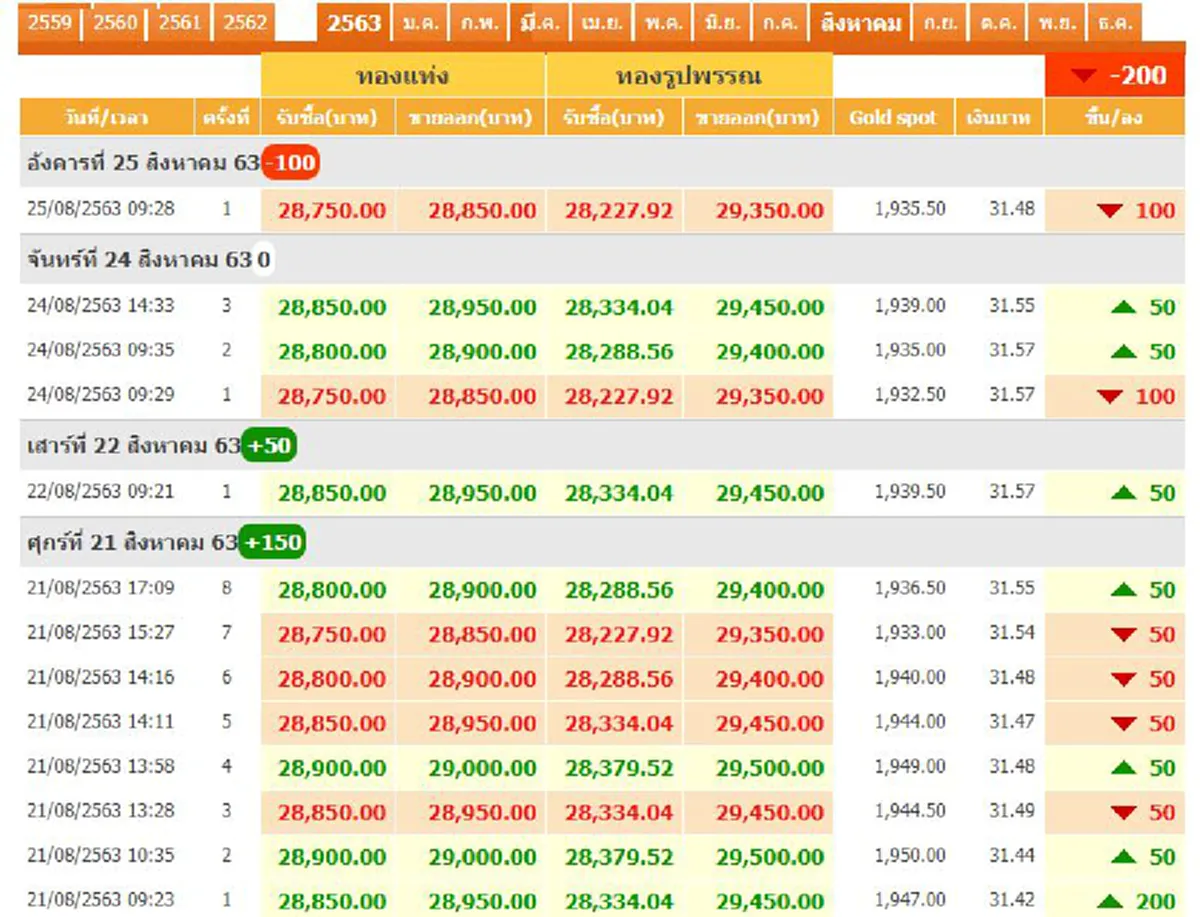
Task: Select the timestamp 22/08/2563 09:21
Action: [101, 491]
